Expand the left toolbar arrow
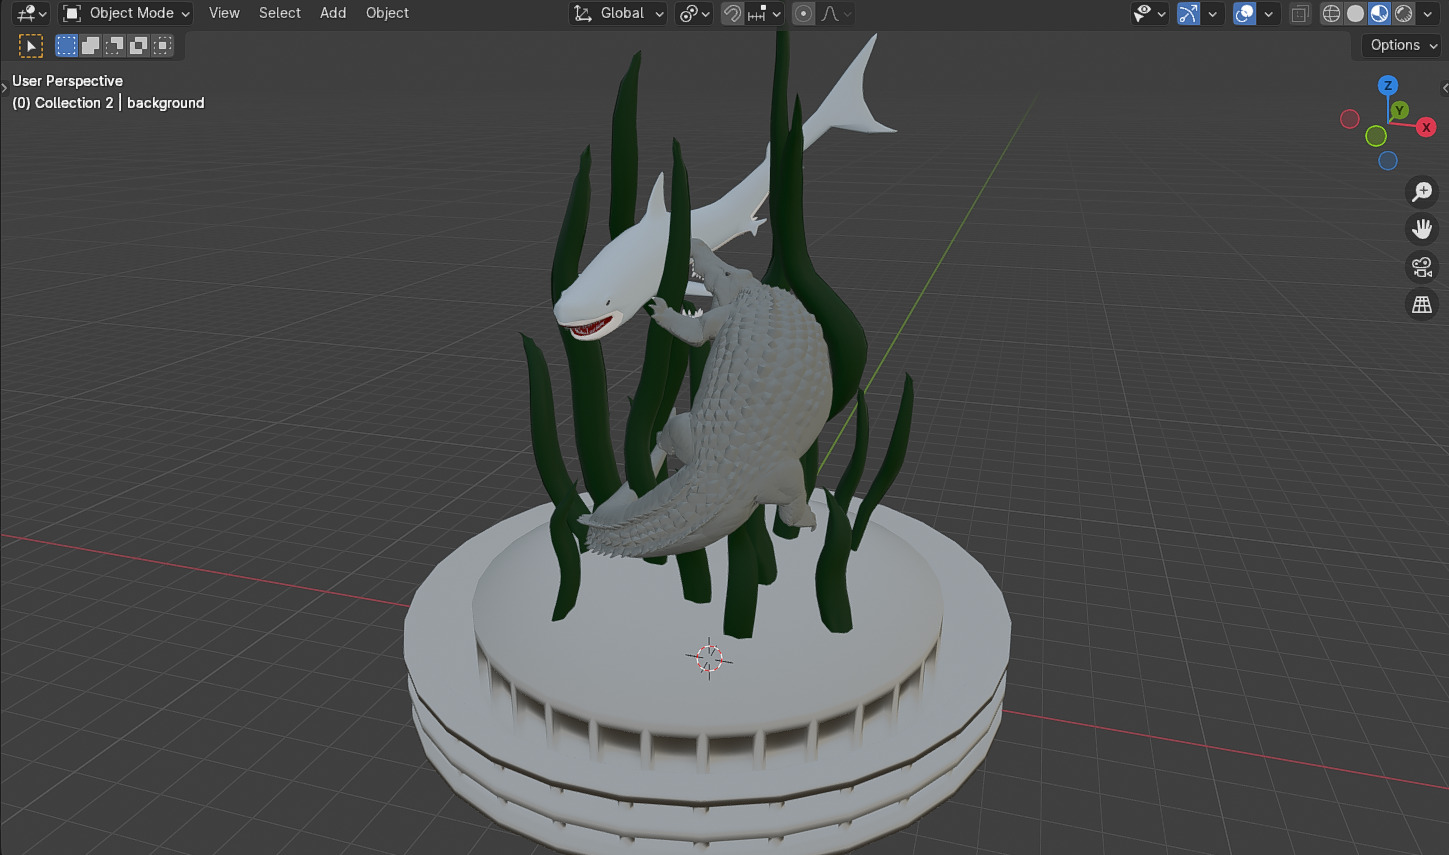Image resolution: width=1449 pixels, height=855 pixels. click(4, 88)
